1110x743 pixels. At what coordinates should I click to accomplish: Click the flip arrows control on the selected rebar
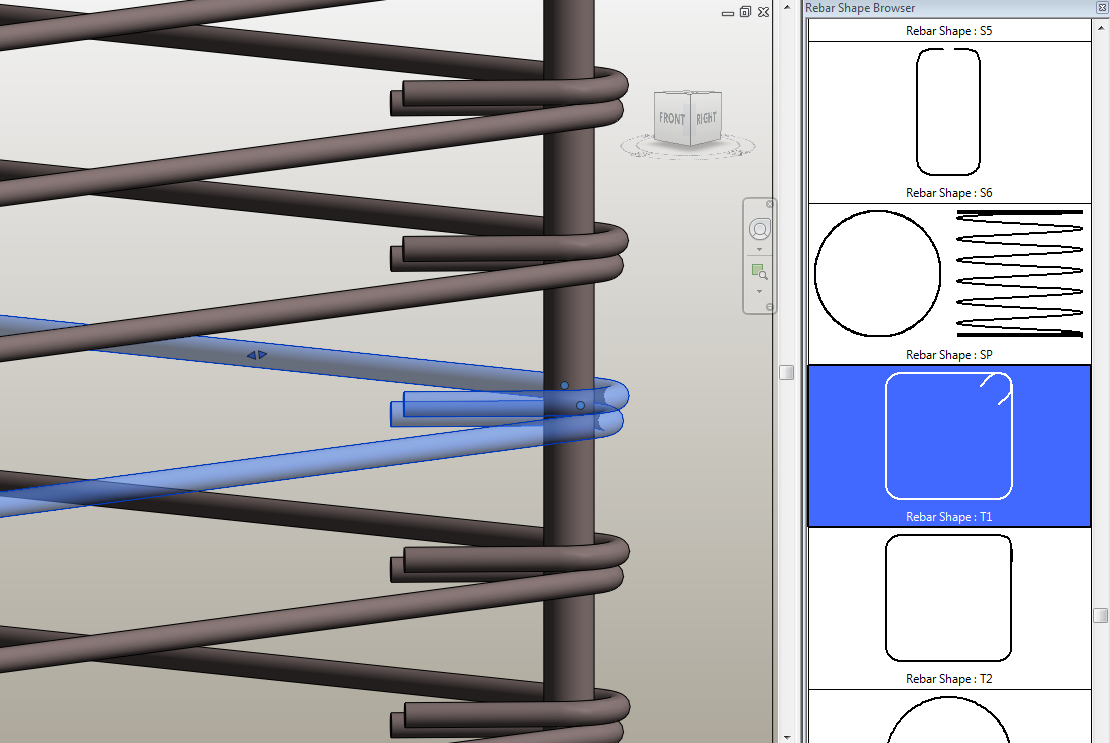point(256,355)
